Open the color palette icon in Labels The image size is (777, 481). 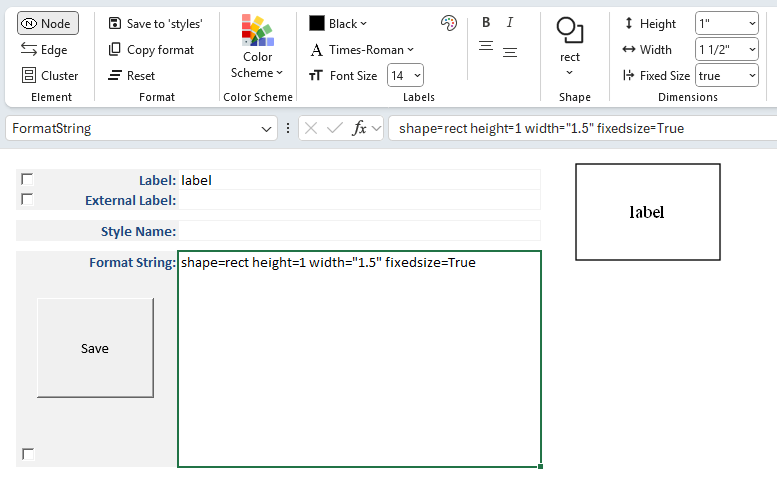[448, 23]
